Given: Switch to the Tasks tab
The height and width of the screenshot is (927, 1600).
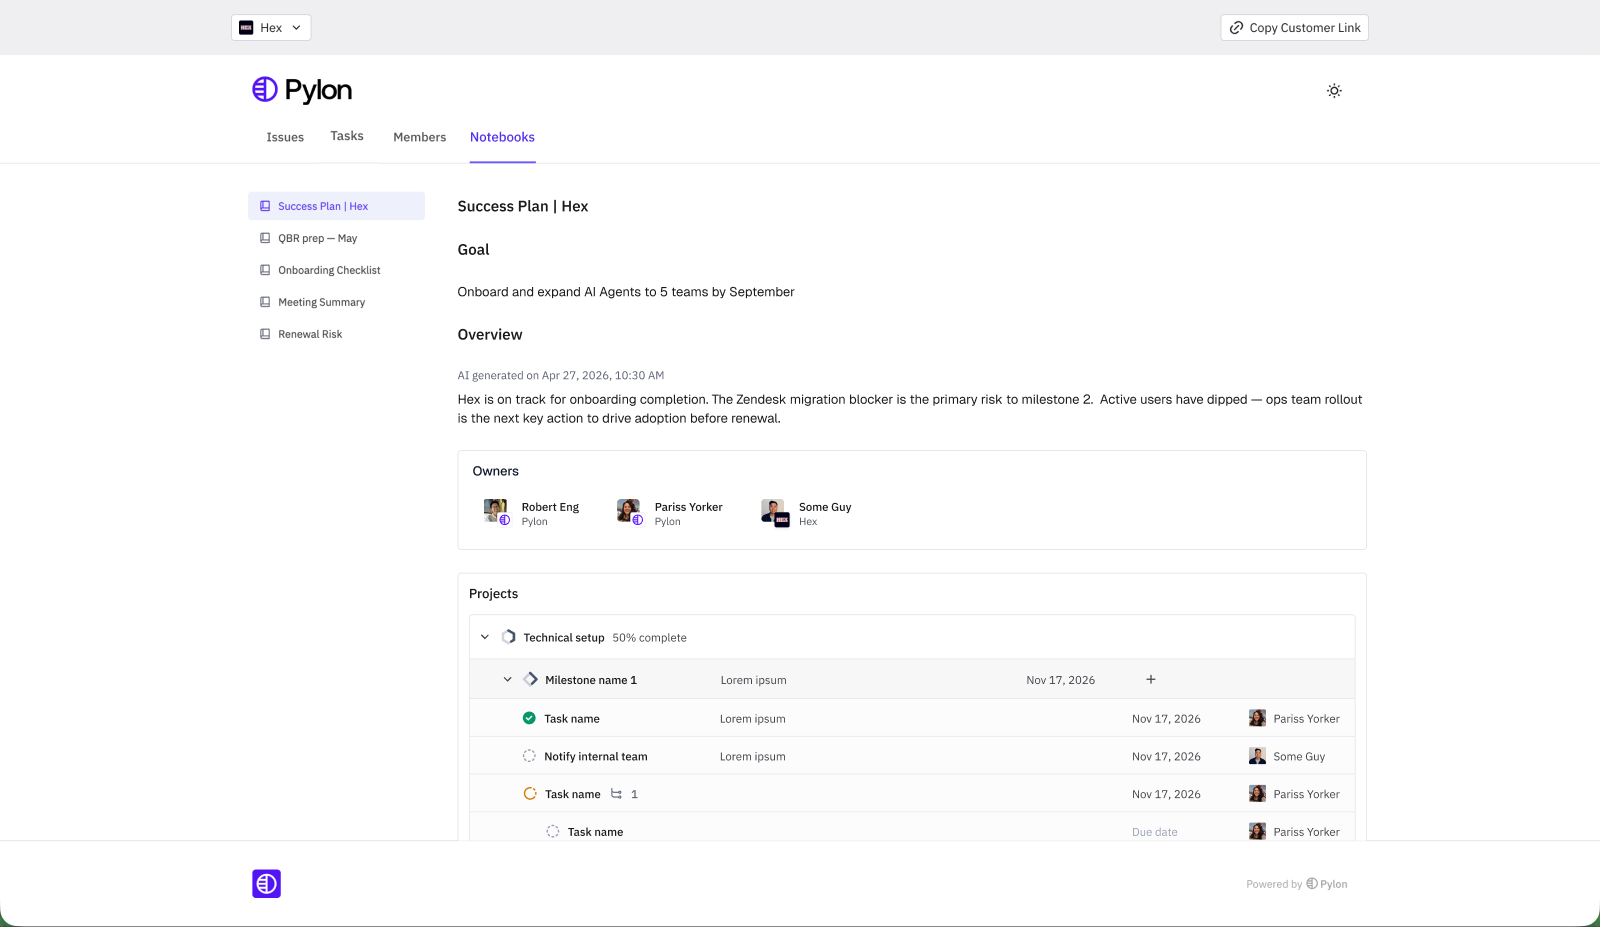Looking at the screenshot, I should point(347,136).
